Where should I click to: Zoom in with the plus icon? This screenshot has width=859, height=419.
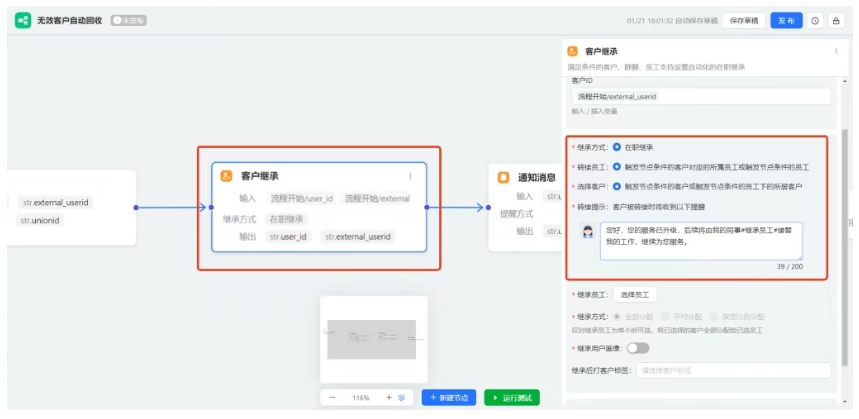click(389, 398)
